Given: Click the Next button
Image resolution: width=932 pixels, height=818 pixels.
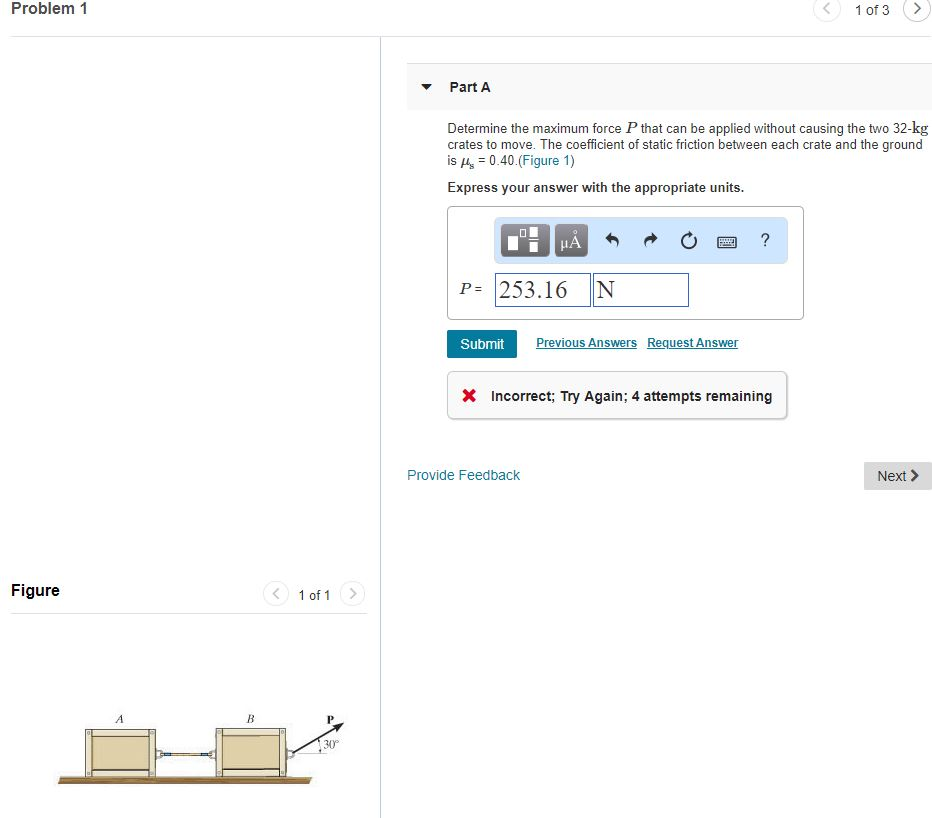Looking at the screenshot, I should pos(896,475).
